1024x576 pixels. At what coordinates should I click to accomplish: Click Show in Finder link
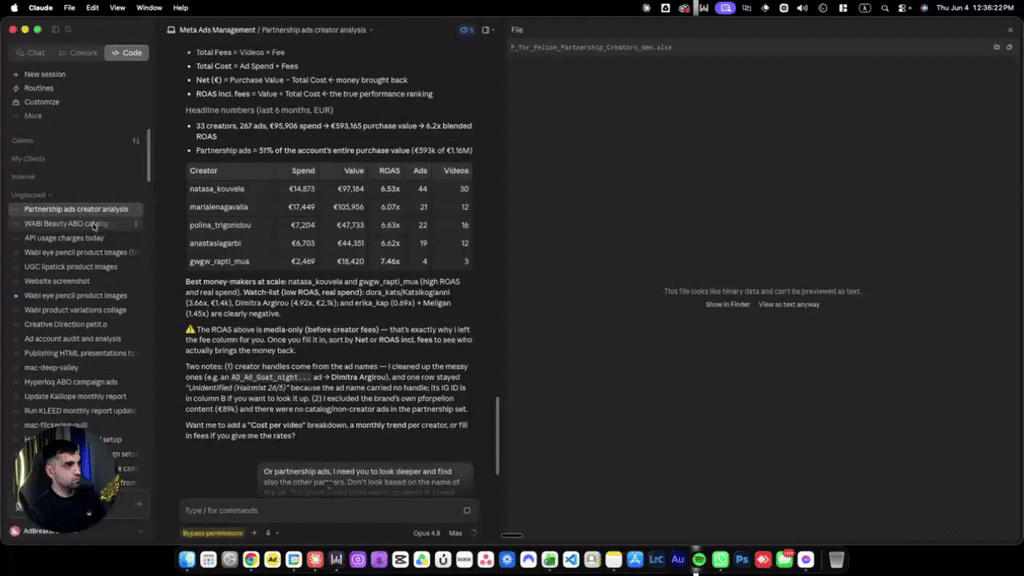(x=727, y=305)
